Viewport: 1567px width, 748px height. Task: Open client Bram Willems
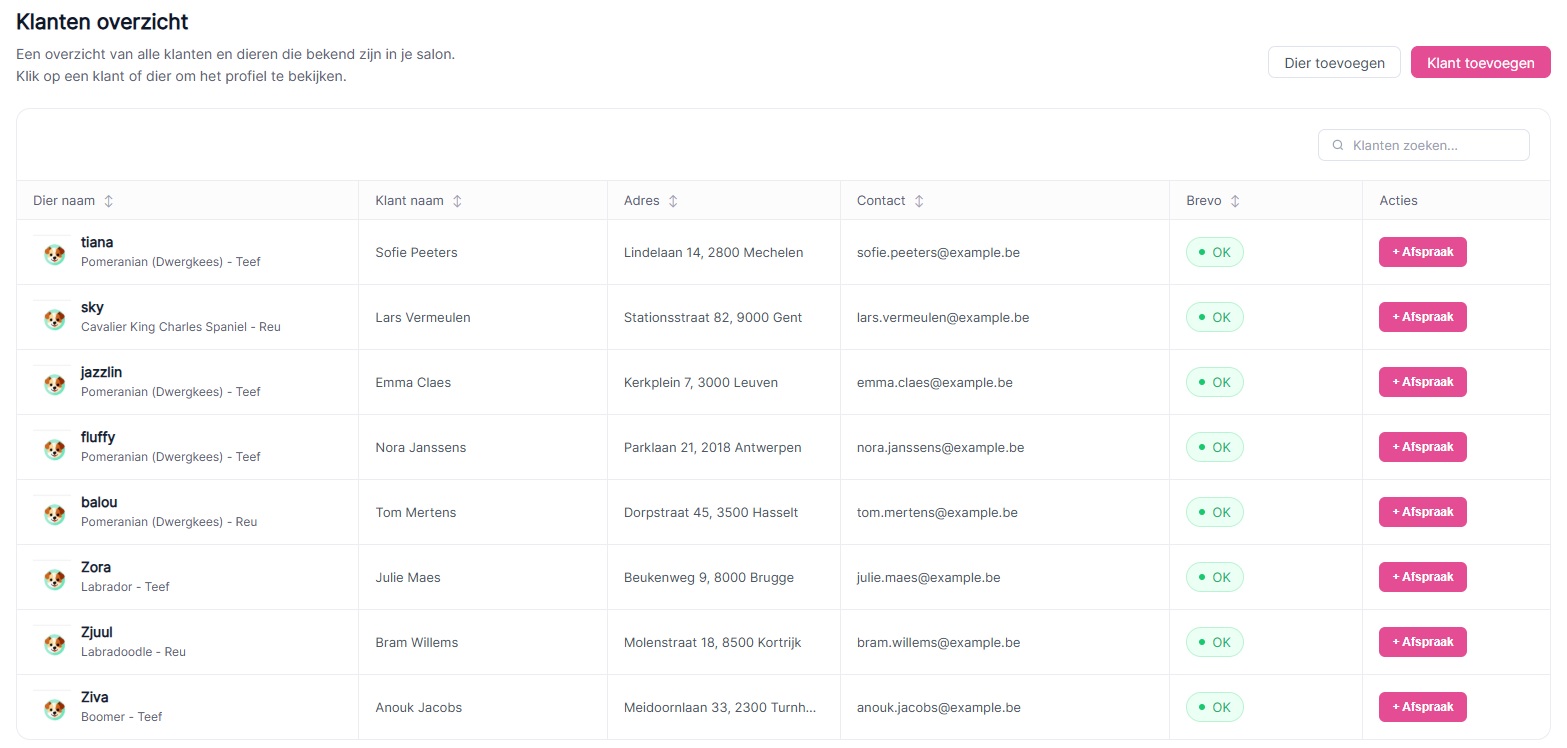417,642
